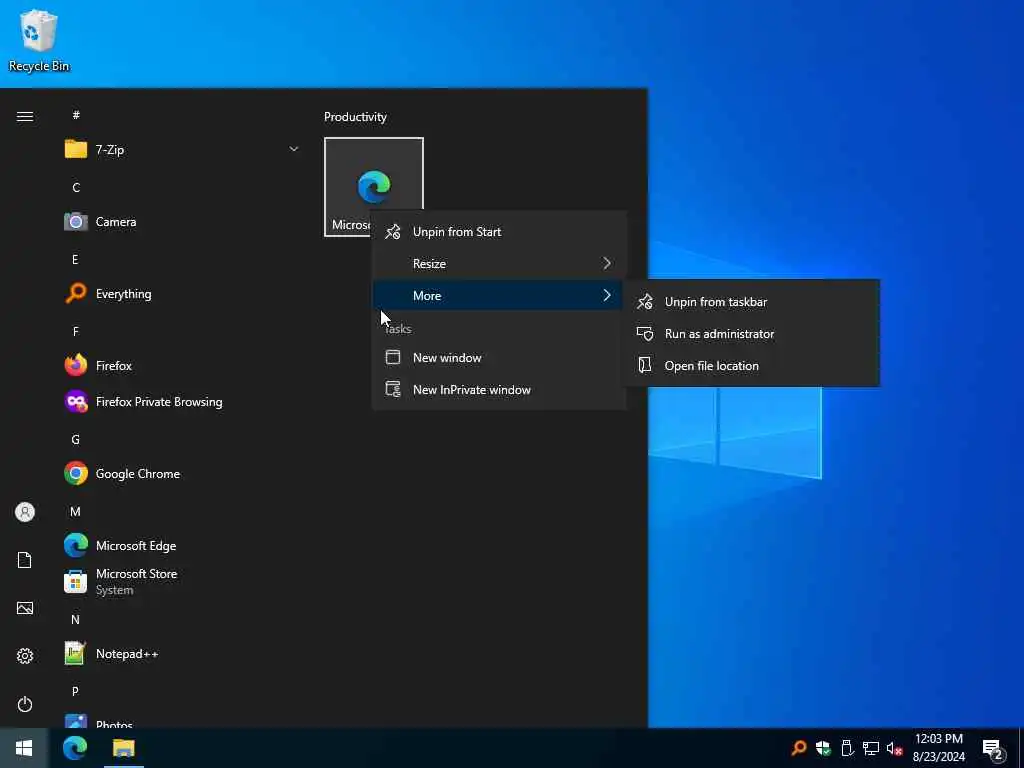Open Microsoft Edge from the taskbar

tap(74, 748)
